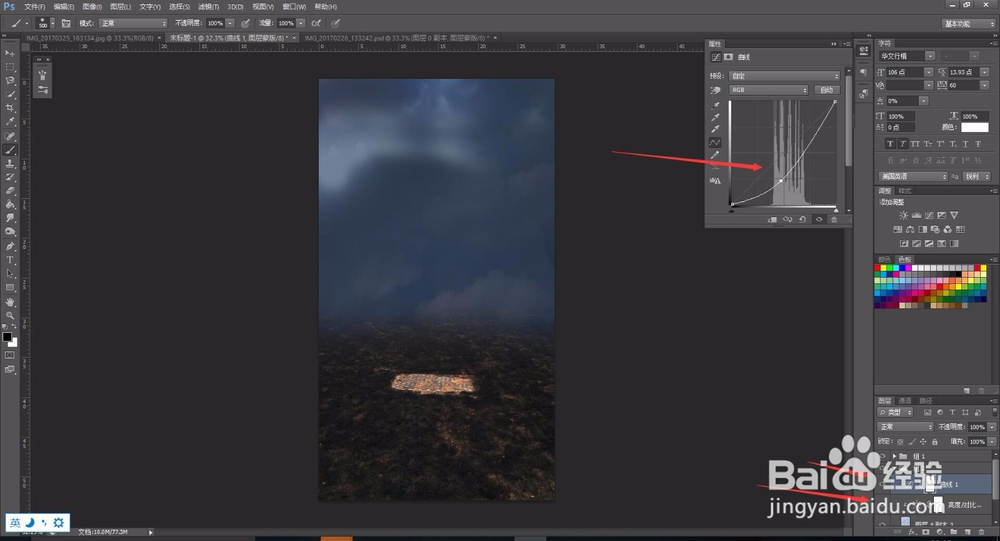Viewport: 1000px width, 541px height.
Task: Add a Brightness/Contrast adjustment from Adjustments panel
Action: pyautogui.click(x=903, y=216)
